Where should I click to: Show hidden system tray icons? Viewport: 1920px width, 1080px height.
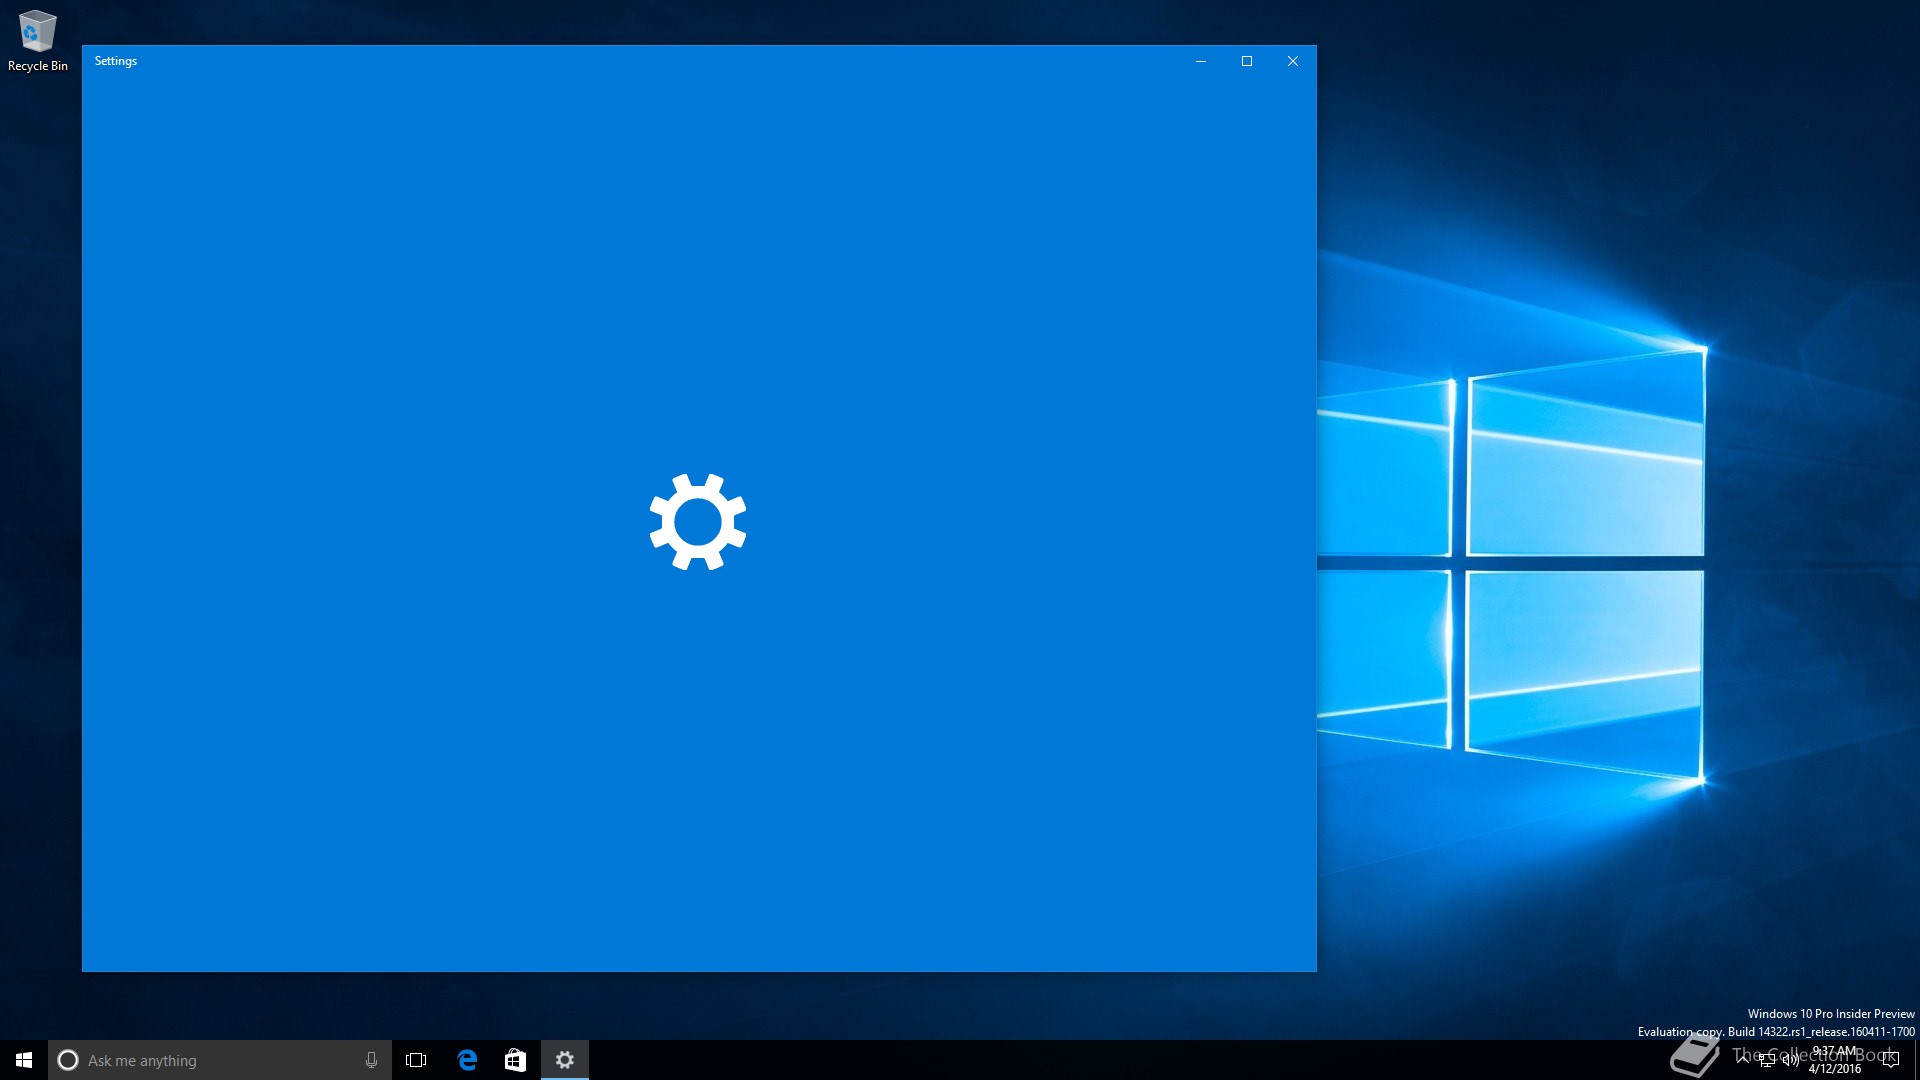coord(1743,1060)
